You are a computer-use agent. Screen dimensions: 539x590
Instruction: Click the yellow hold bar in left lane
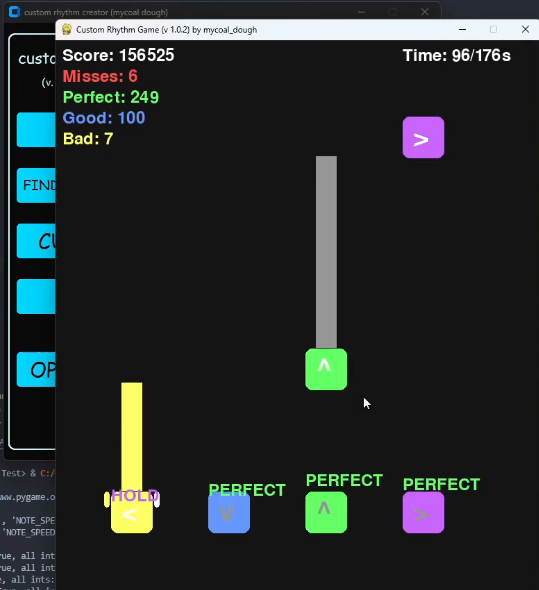tap(132, 437)
